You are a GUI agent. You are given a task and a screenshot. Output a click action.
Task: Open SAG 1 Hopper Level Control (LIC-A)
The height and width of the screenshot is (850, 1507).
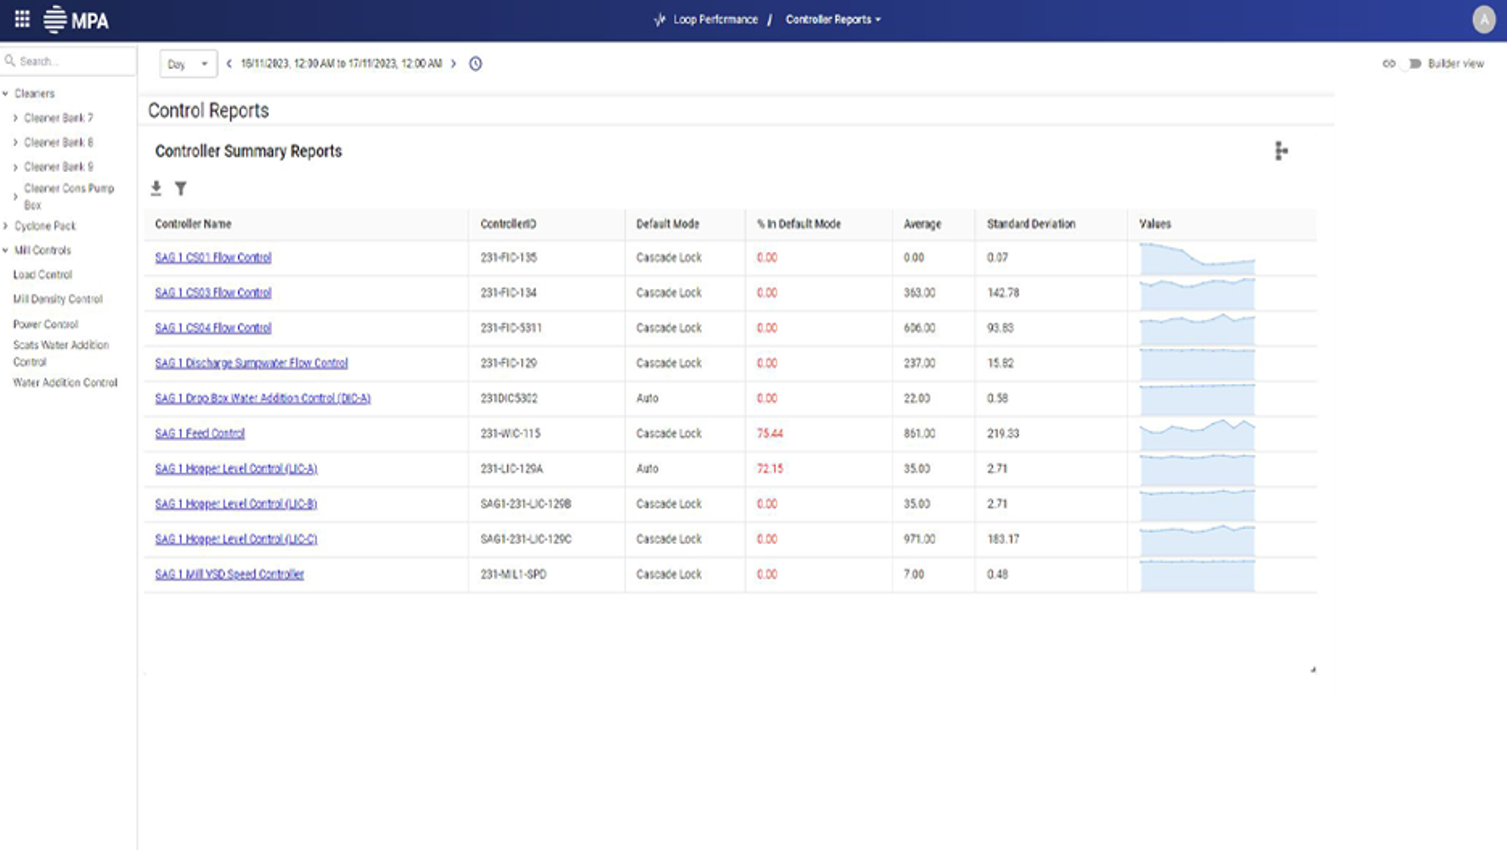coord(236,468)
